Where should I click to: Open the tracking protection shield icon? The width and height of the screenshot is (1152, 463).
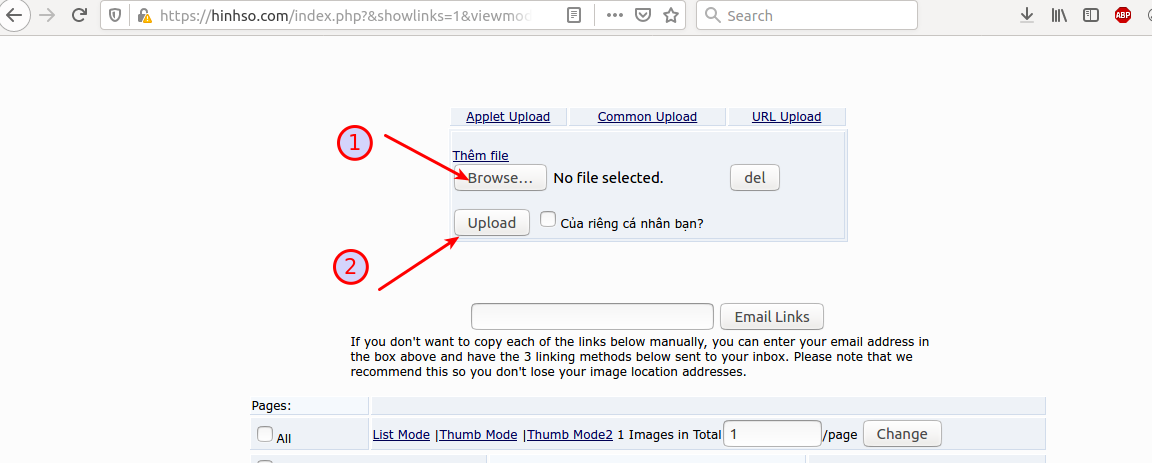[x=115, y=15]
